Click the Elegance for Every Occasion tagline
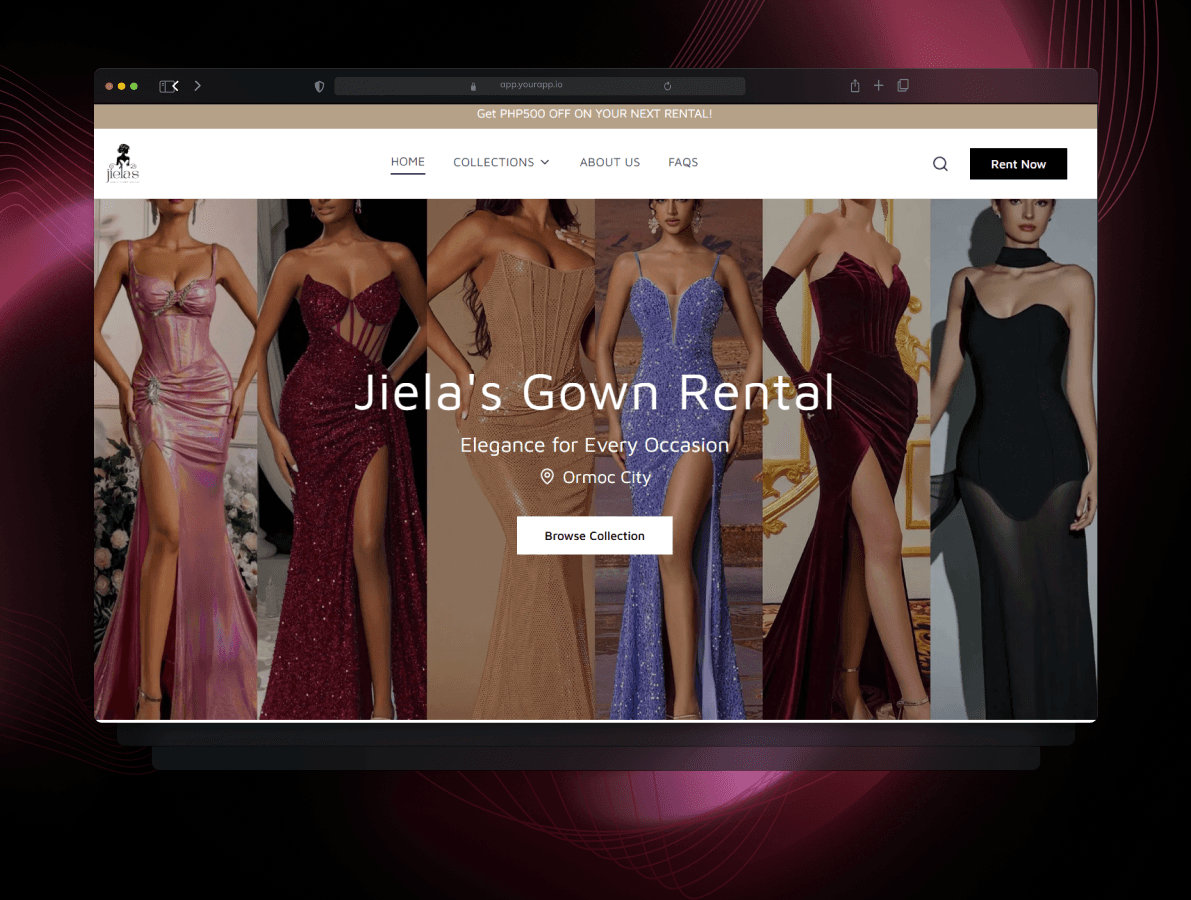Image resolution: width=1191 pixels, height=900 pixels. coord(594,445)
